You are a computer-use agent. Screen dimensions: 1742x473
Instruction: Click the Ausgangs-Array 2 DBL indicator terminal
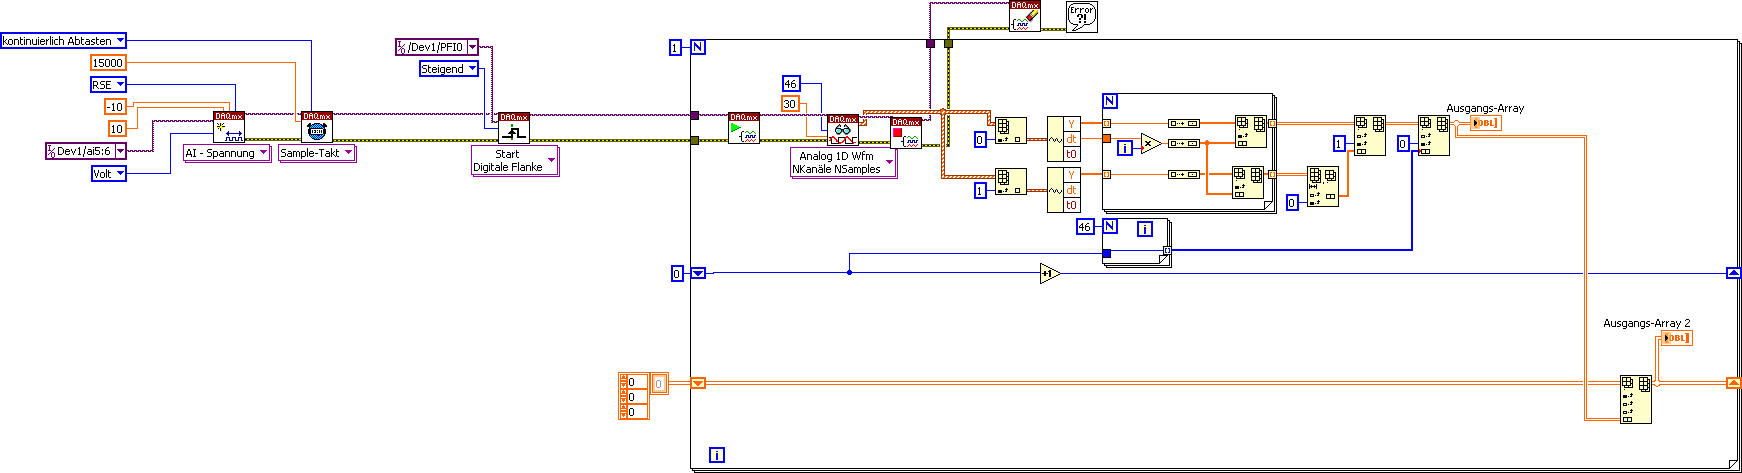point(1678,338)
